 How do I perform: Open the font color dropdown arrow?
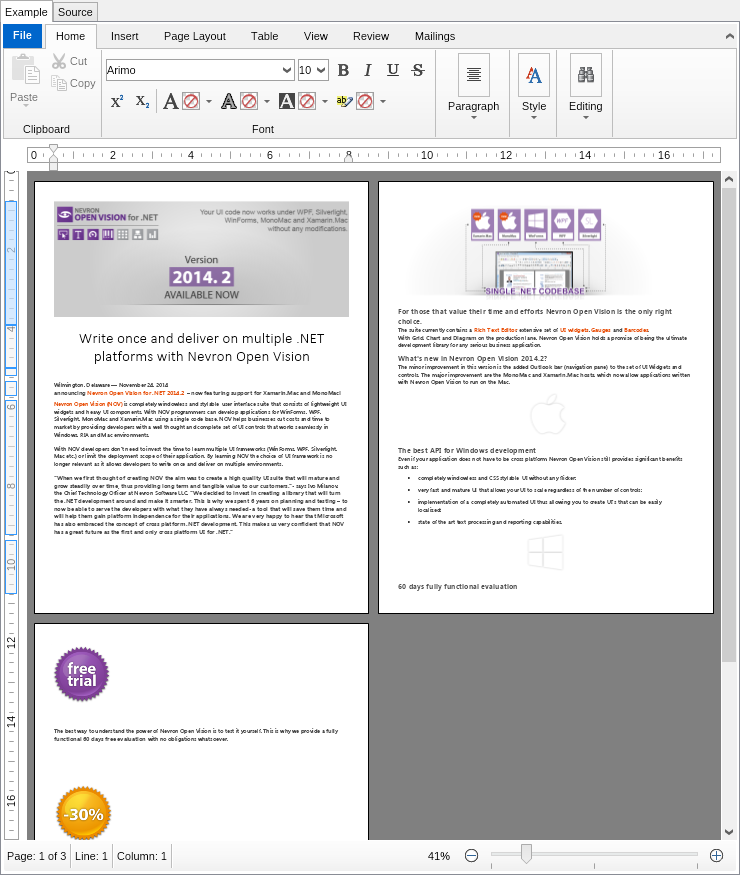(x=209, y=102)
